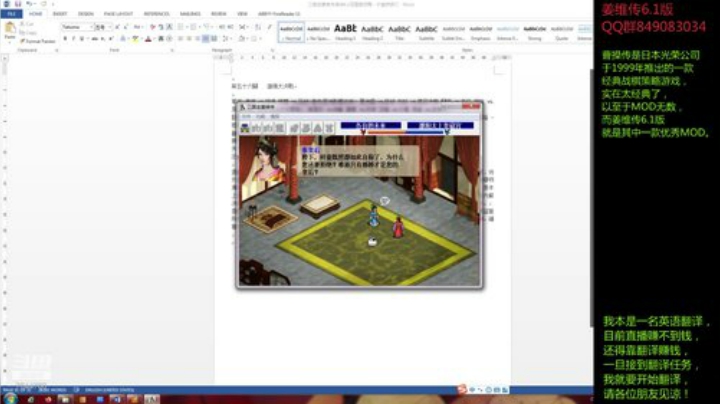Click Clear All Formatting icon
This screenshot has height=404, width=720.
[x=152, y=27]
